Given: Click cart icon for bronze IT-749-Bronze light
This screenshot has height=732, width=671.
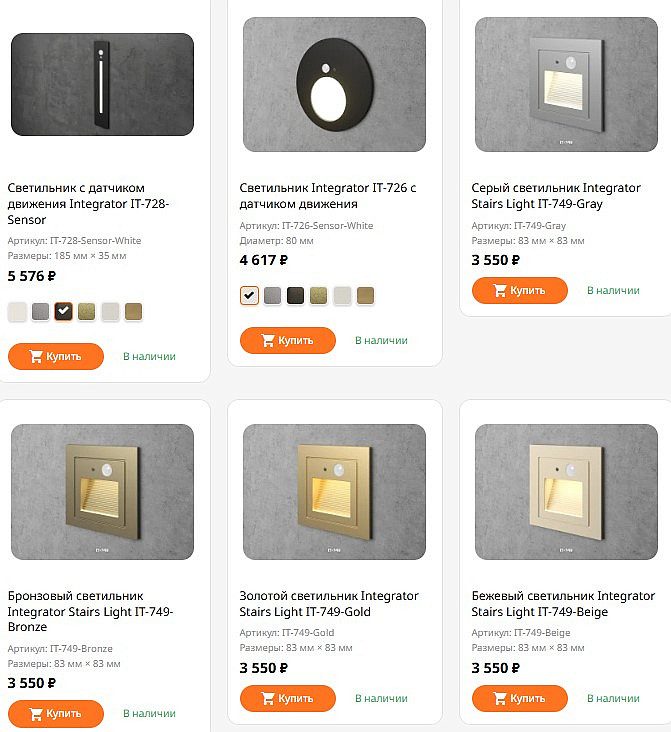Looking at the screenshot, I should coord(36,714).
